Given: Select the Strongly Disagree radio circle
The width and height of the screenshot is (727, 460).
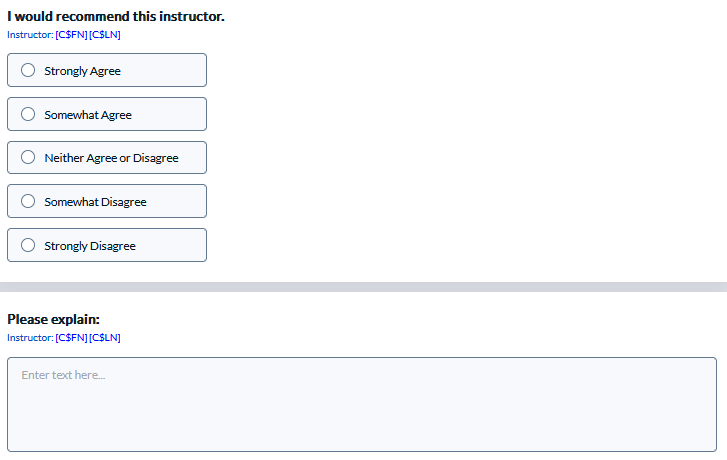Looking at the screenshot, I should point(28,245).
